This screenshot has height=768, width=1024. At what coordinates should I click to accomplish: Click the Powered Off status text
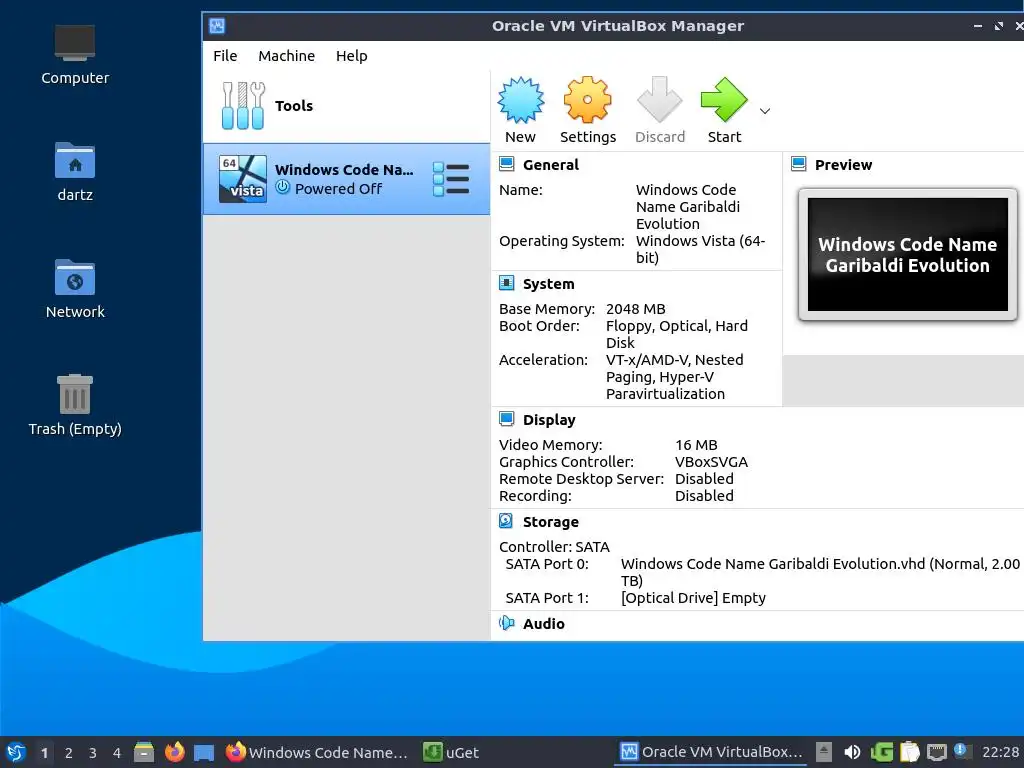coord(338,189)
